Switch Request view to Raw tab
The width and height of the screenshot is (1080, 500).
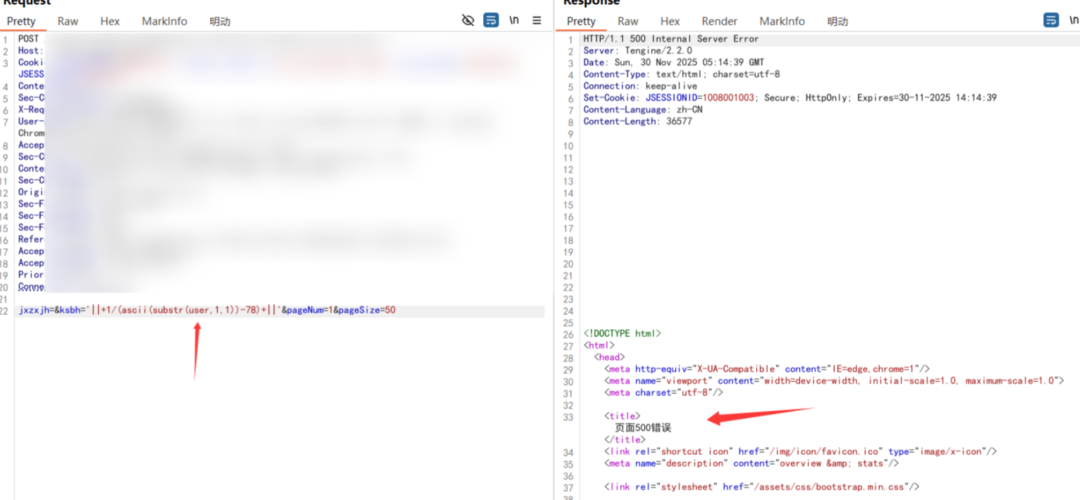tap(68, 21)
